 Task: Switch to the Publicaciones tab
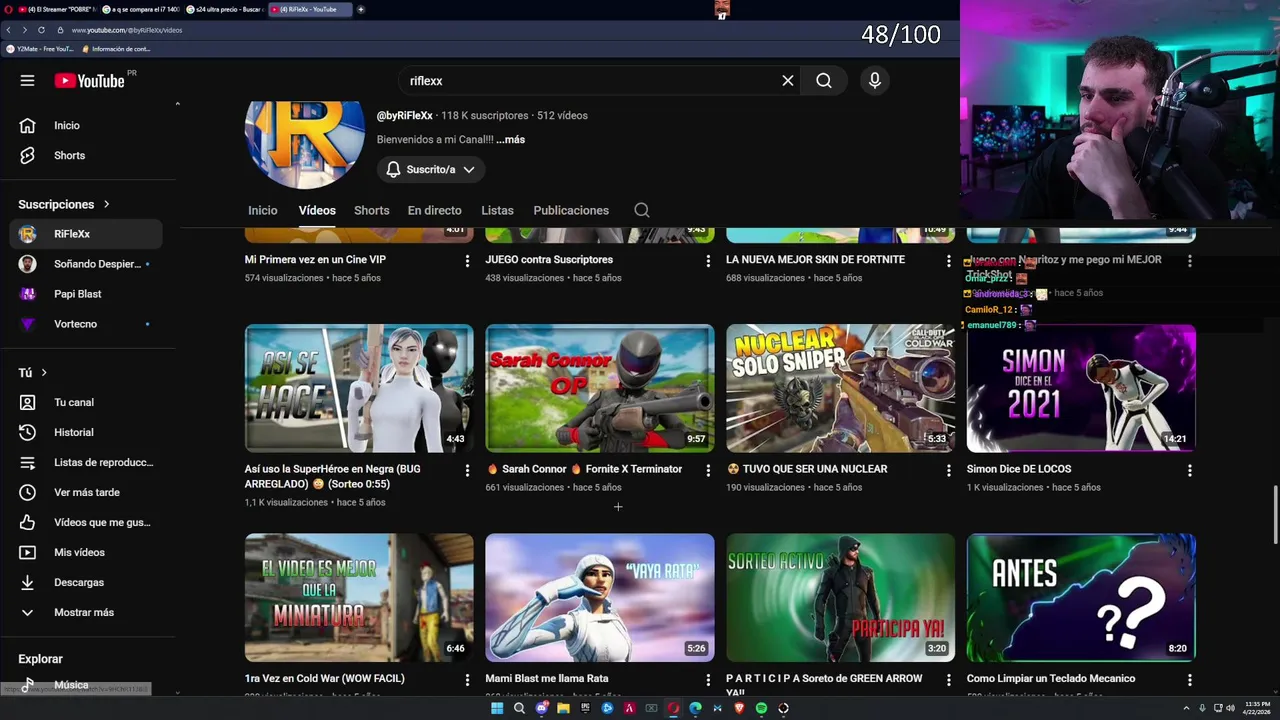click(571, 210)
